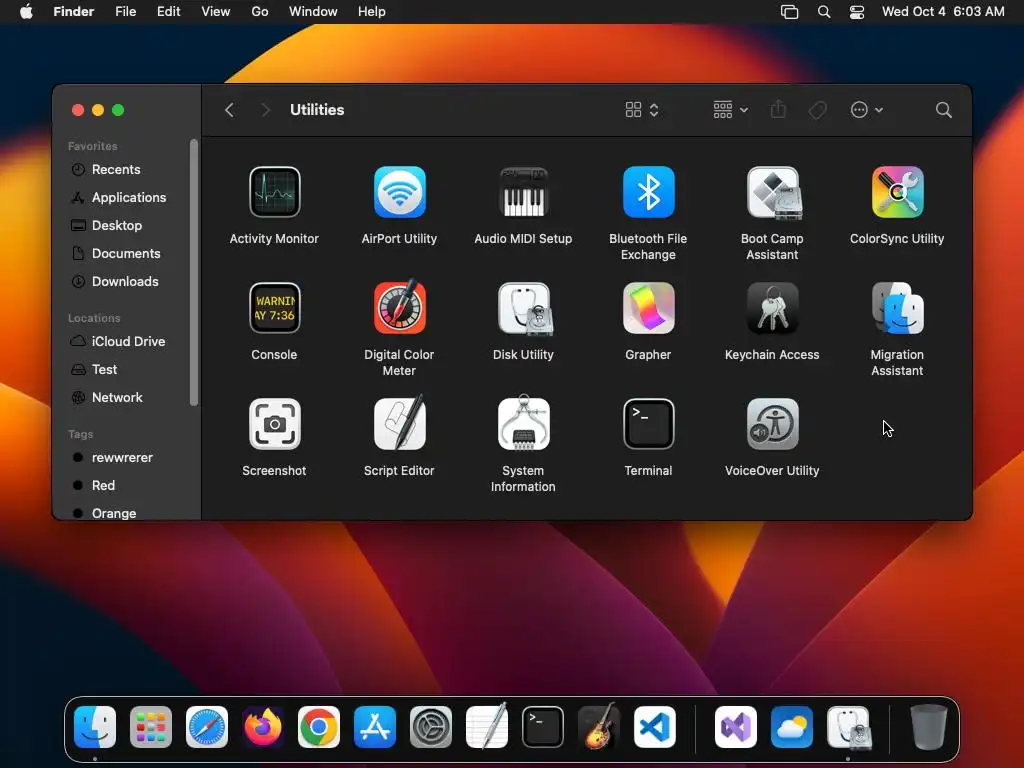The image size is (1024, 768).
Task: Open System Settings from the Dock
Action: (x=431, y=727)
